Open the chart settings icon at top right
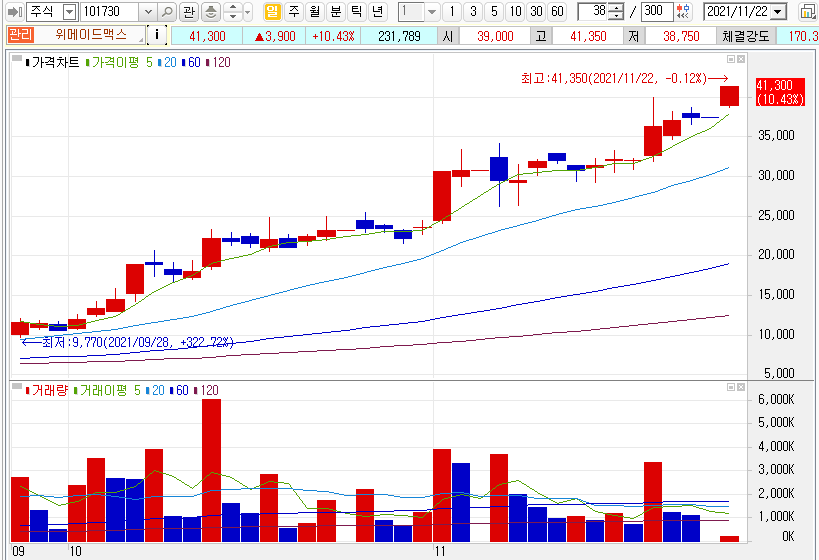Viewport: 819px width, 560px height. click(x=808, y=11)
